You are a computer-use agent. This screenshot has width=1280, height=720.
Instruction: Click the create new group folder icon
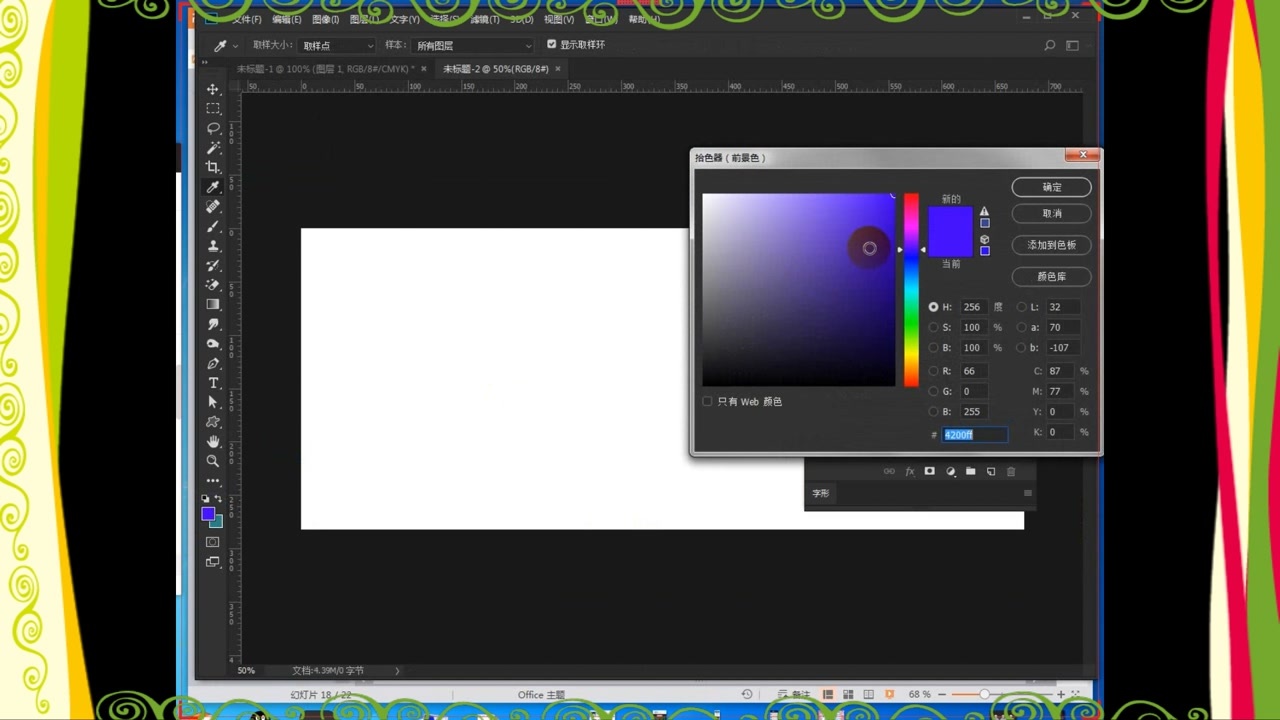[x=970, y=471]
